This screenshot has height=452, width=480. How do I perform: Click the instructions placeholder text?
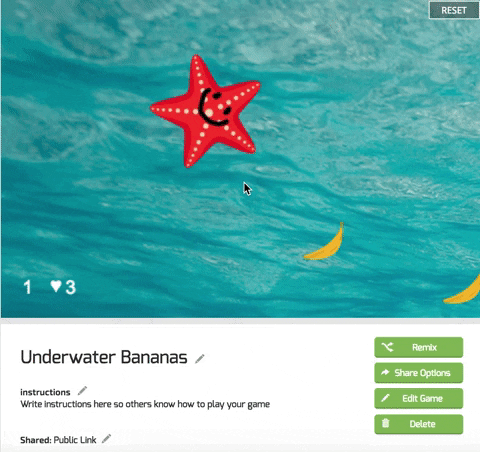[x=145, y=404]
